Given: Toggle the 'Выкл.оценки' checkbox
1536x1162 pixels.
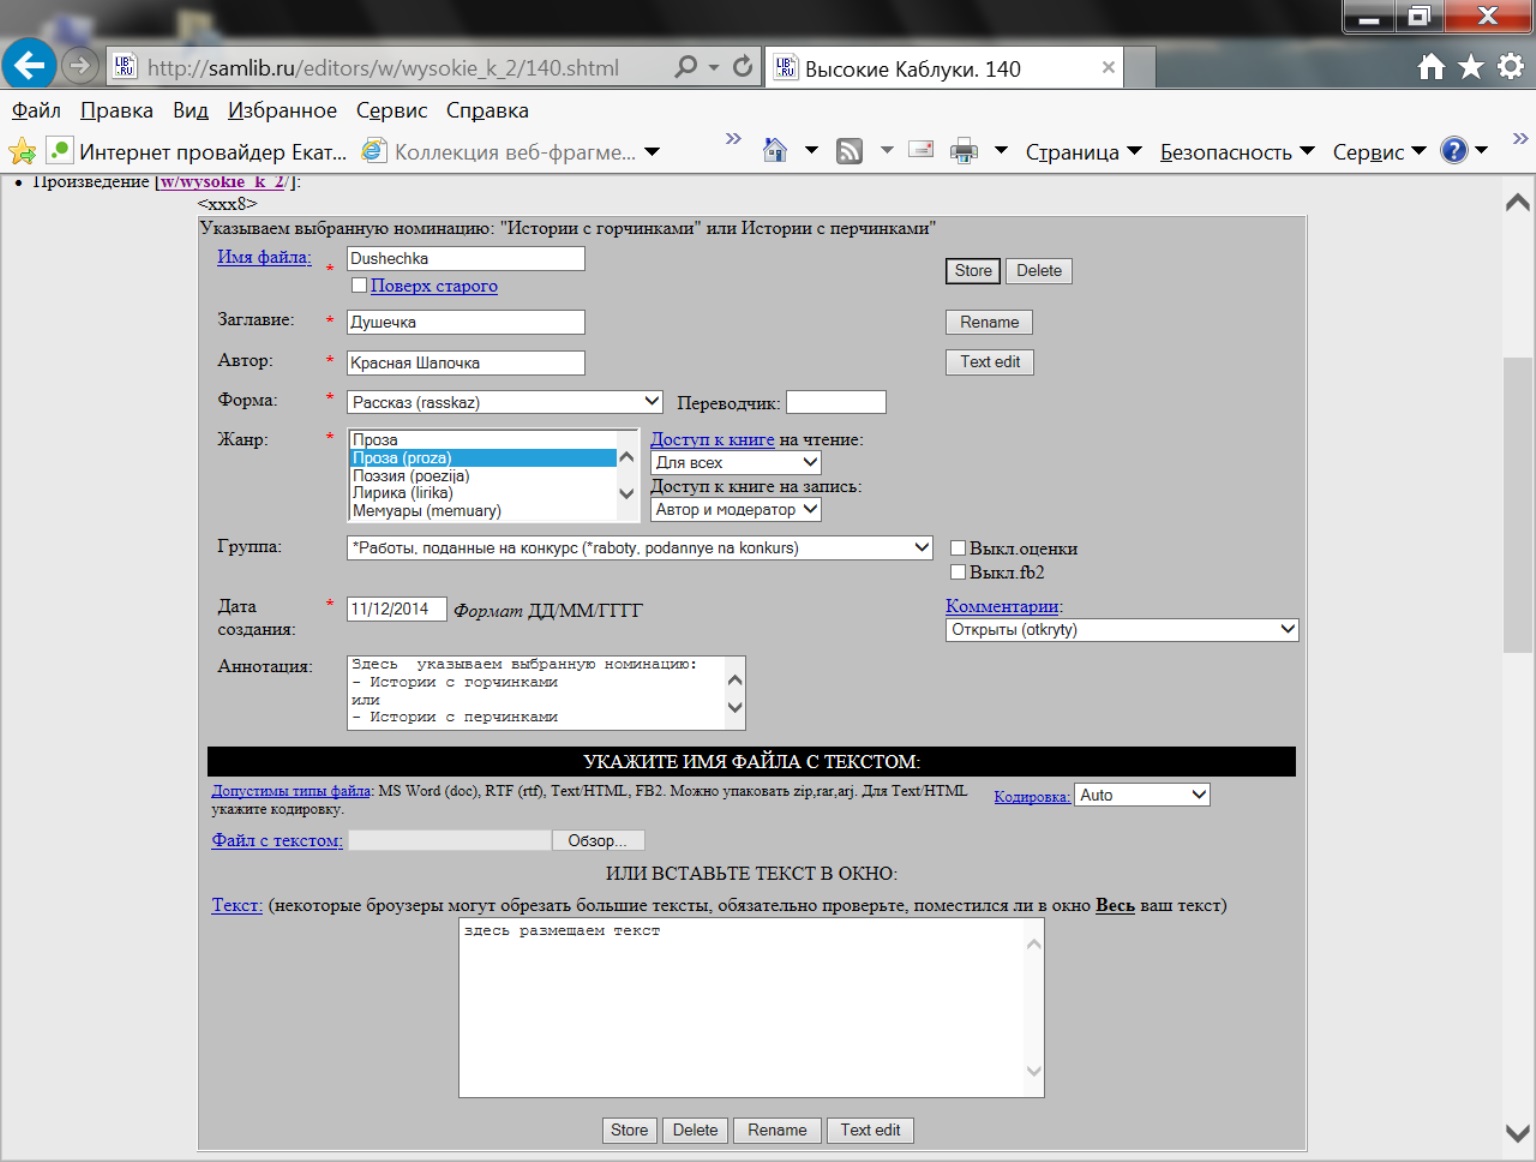Looking at the screenshot, I should pos(958,548).
